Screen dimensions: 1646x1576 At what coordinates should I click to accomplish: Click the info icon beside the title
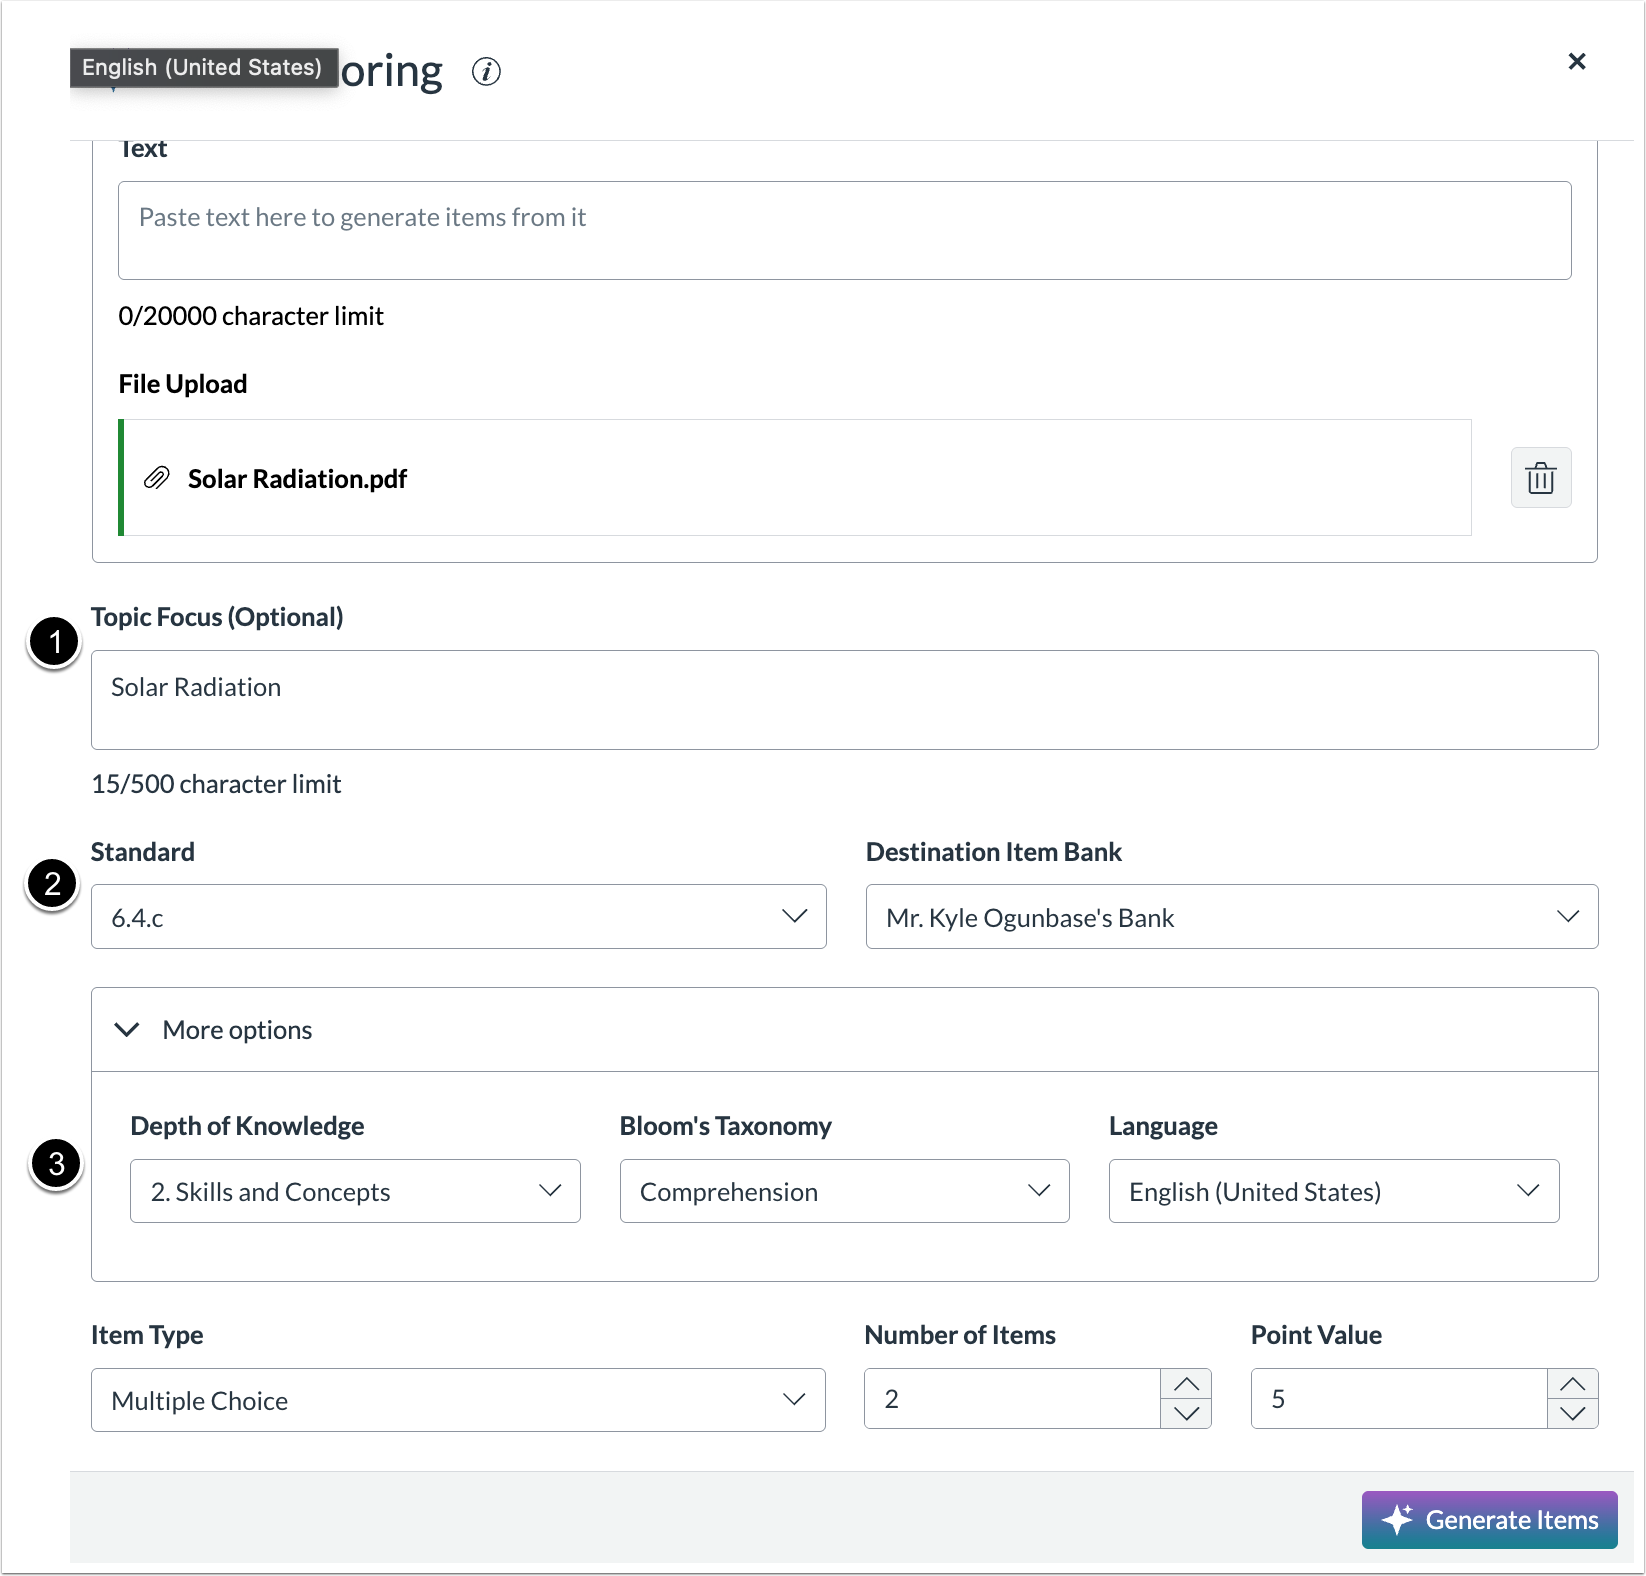click(486, 72)
